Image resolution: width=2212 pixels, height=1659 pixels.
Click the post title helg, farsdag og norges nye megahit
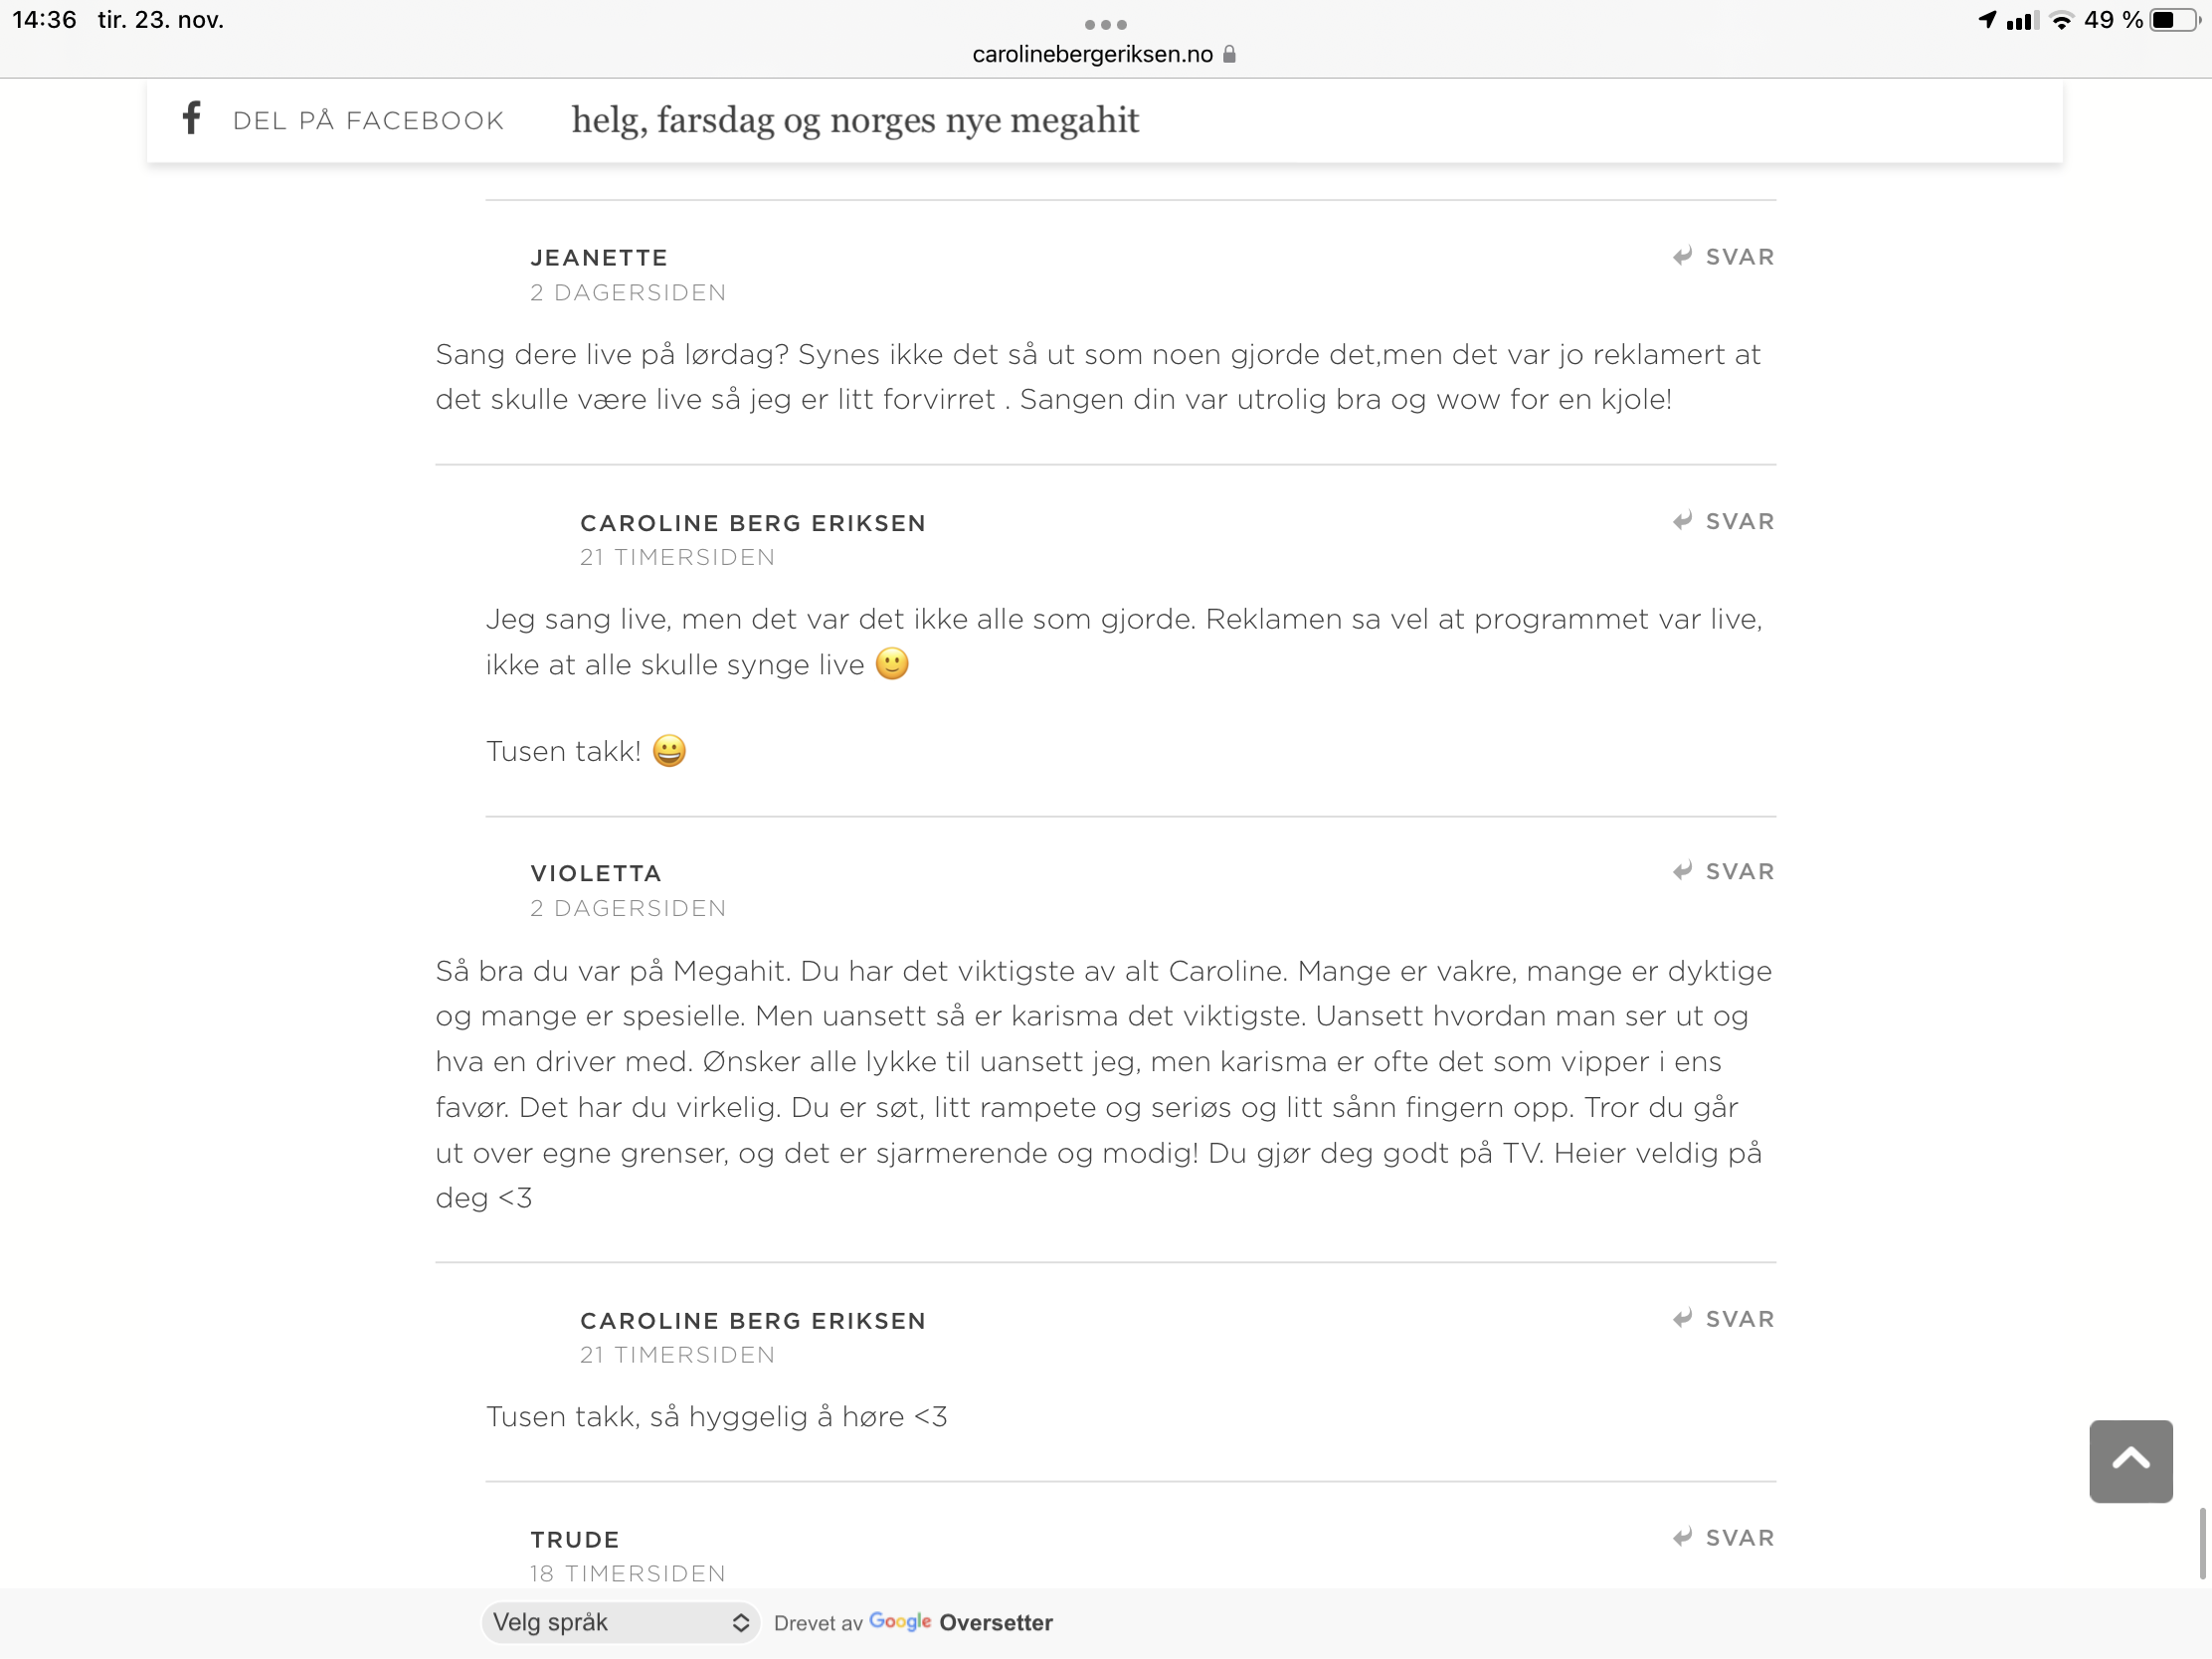[855, 120]
